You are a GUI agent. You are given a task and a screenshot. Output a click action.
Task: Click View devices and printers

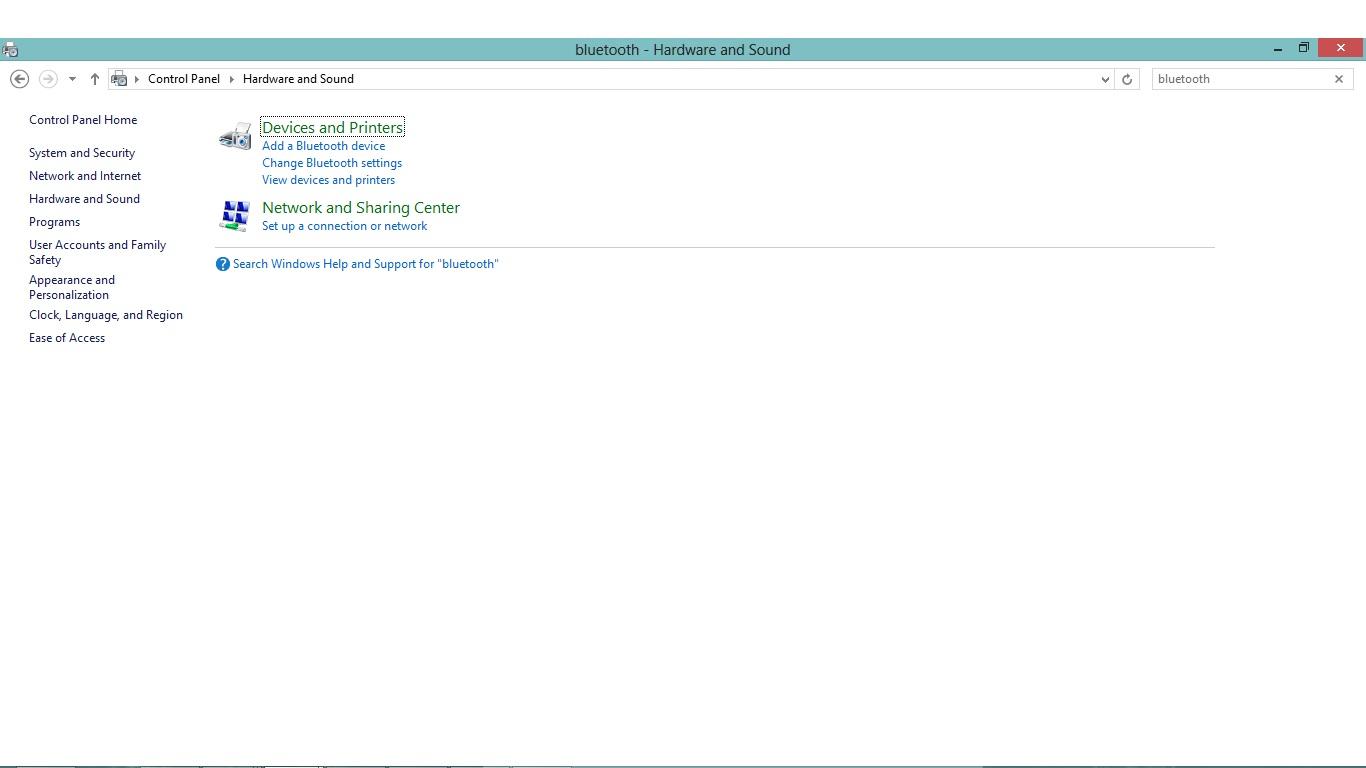pyautogui.click(x=328, y=180)
